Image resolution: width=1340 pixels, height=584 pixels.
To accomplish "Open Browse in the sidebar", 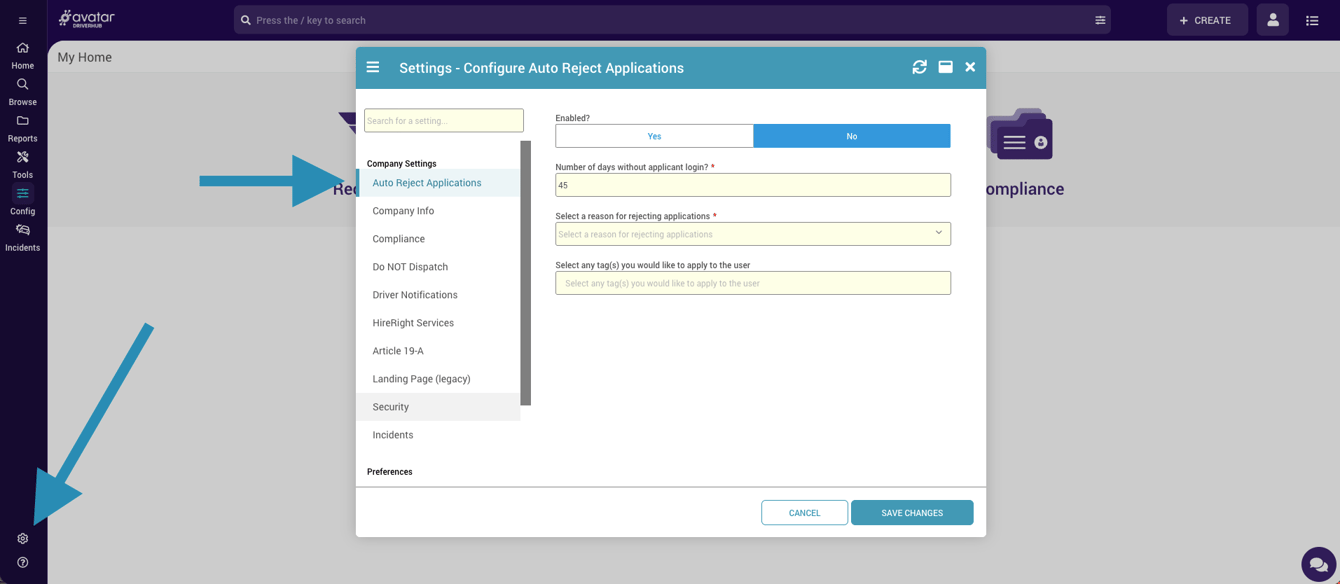I will coord(22,92).
